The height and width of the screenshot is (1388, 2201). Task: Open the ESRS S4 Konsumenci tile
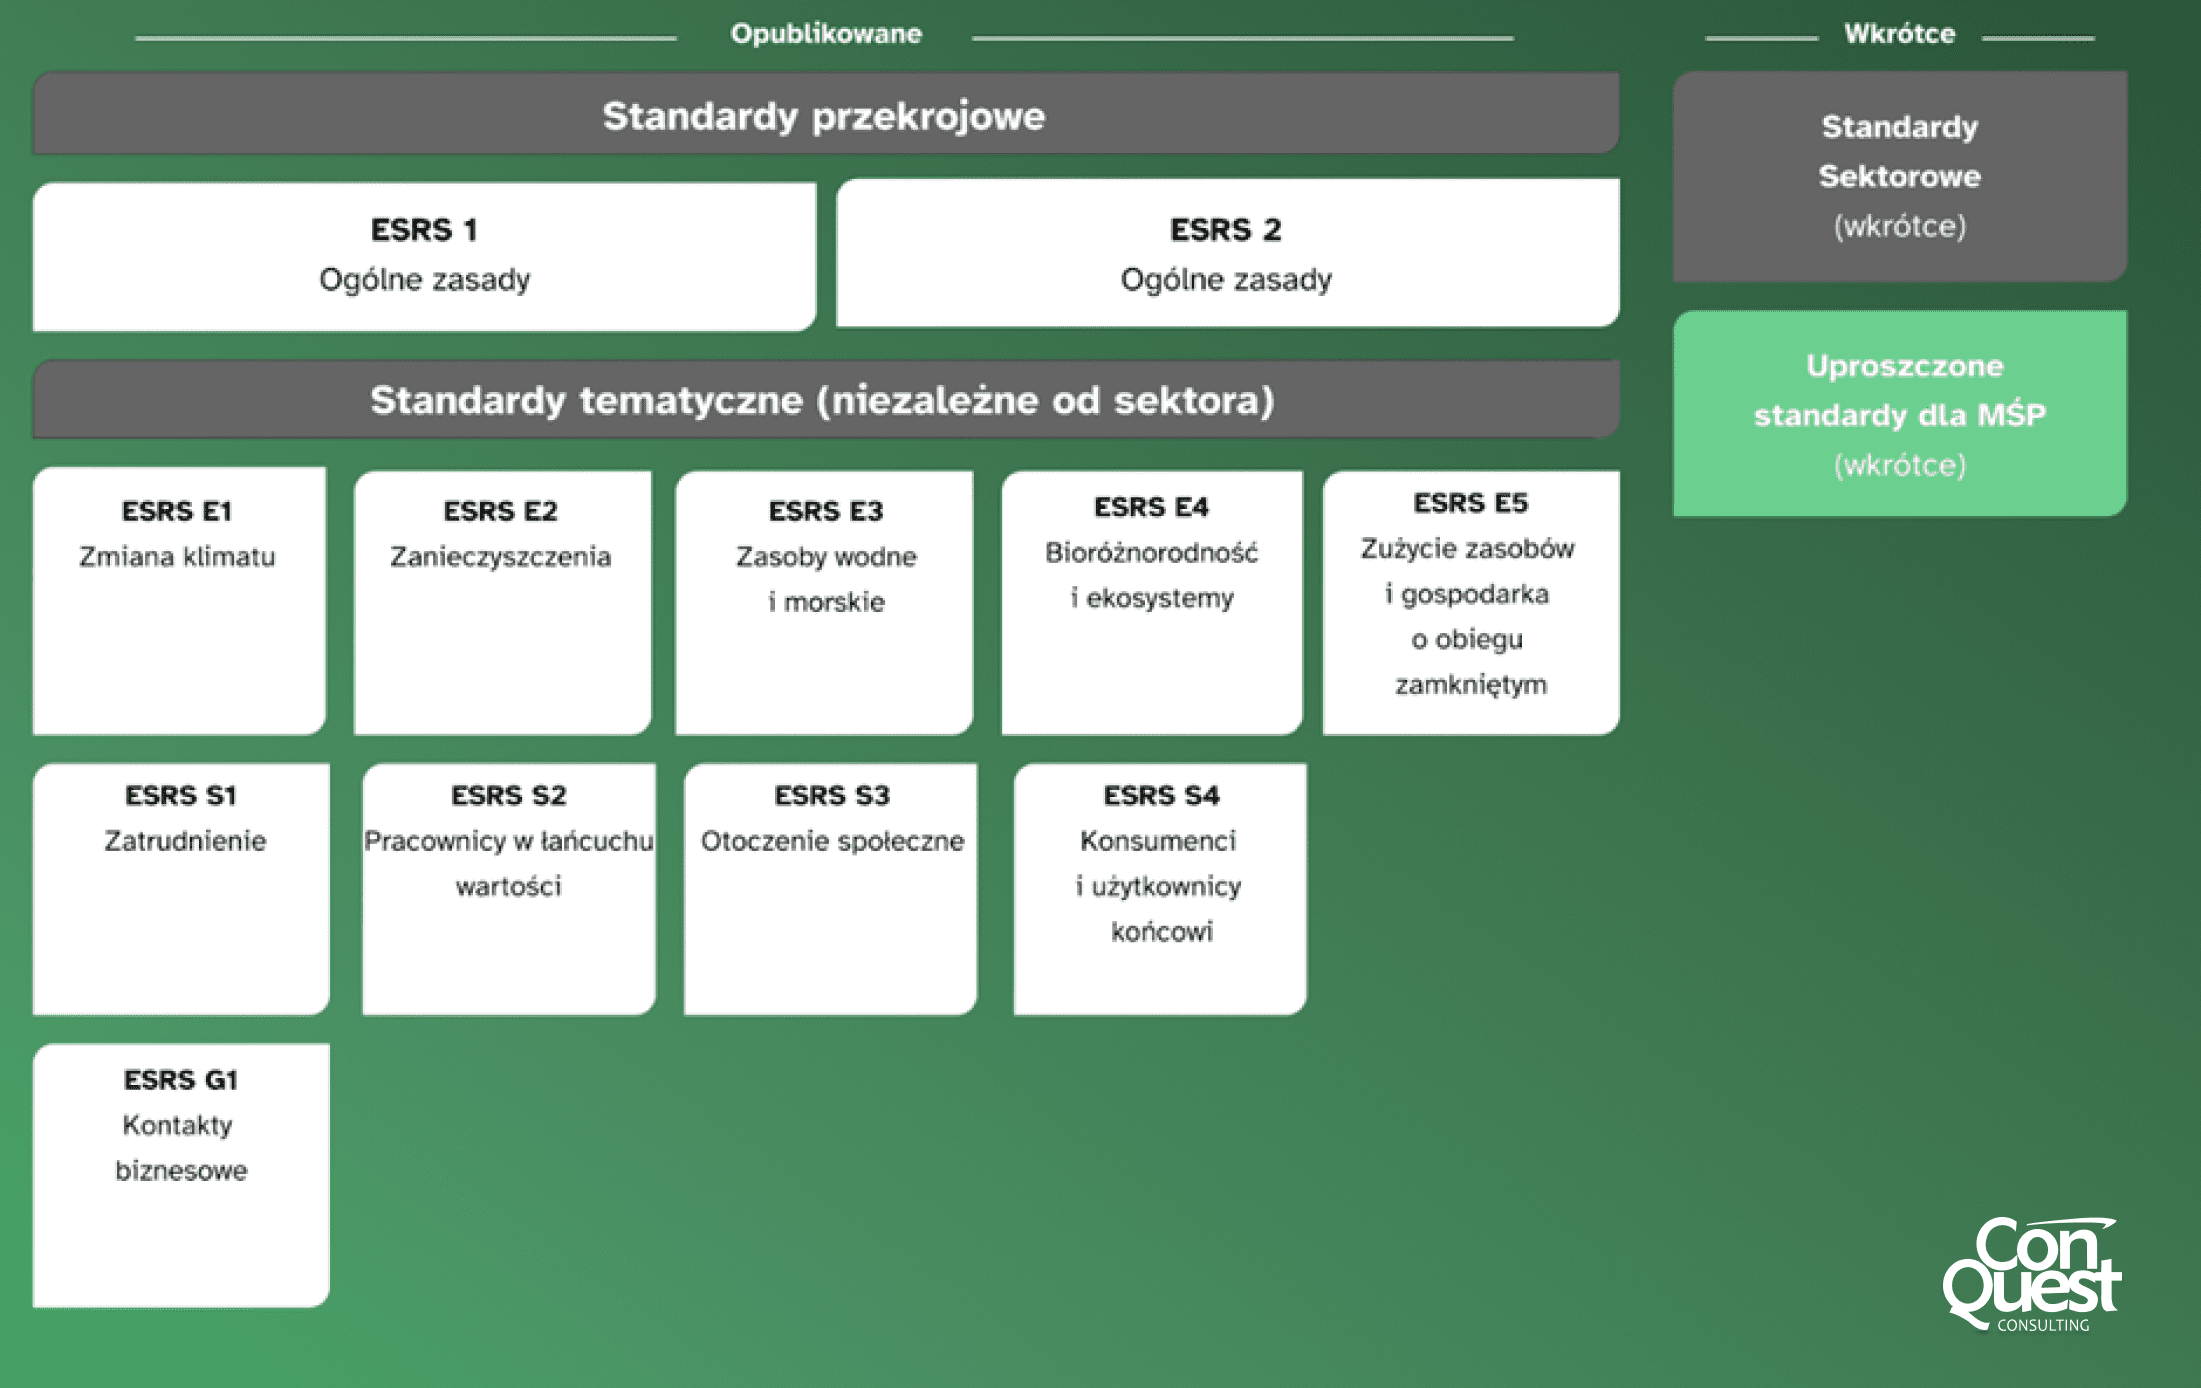[x=1160, y=889]
